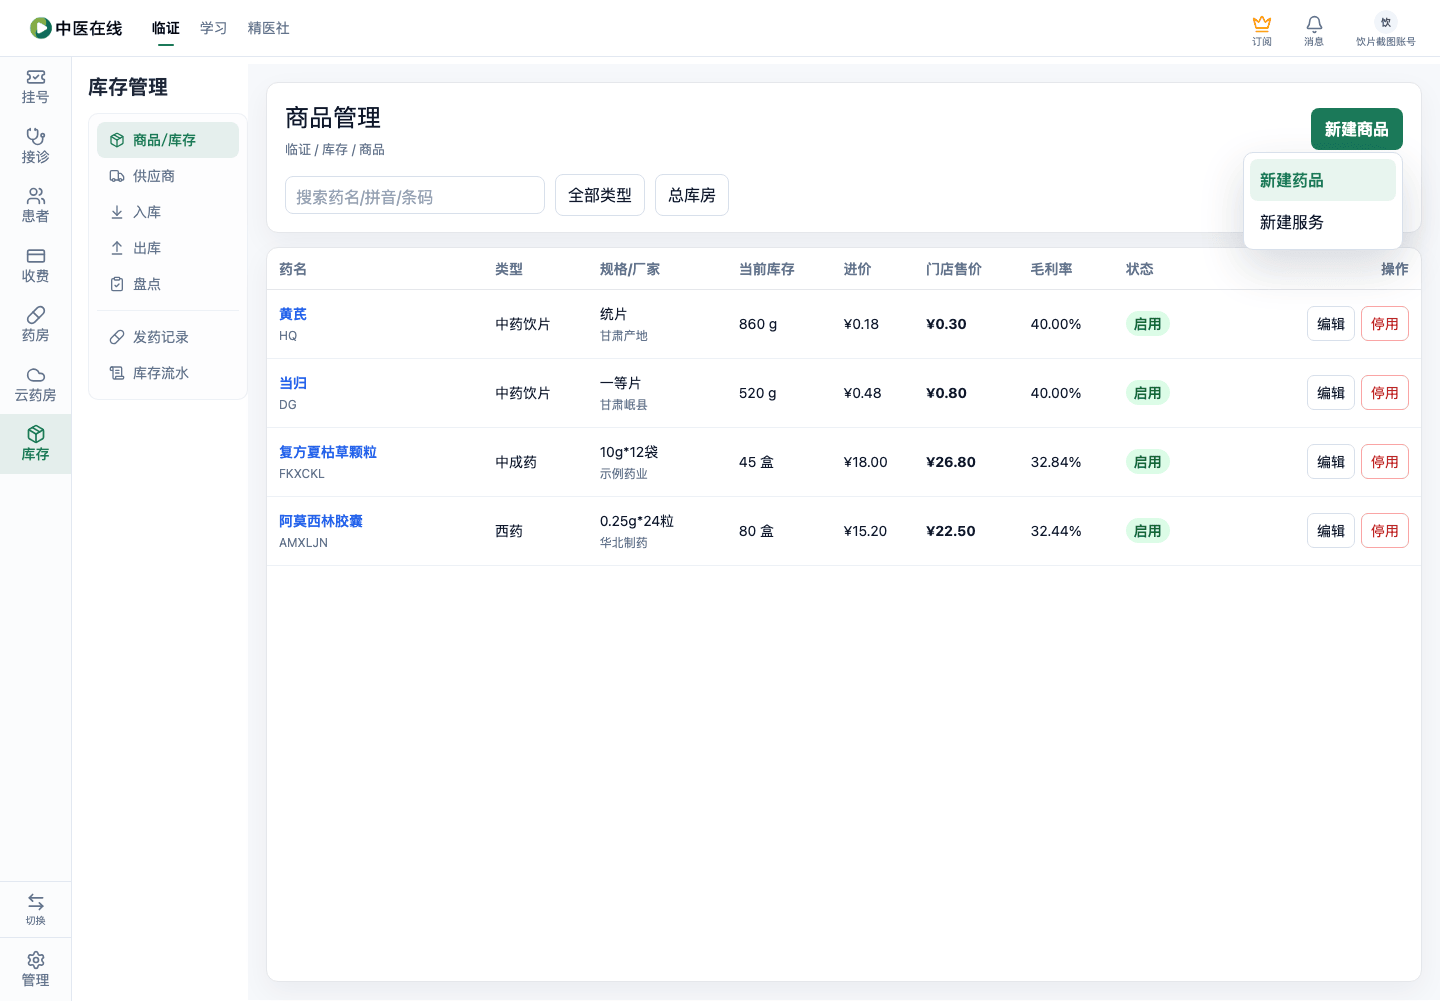
Task: Open the 阿莫西林胶囊 product link
Action: pyautogui.click(x=321, y=521)
